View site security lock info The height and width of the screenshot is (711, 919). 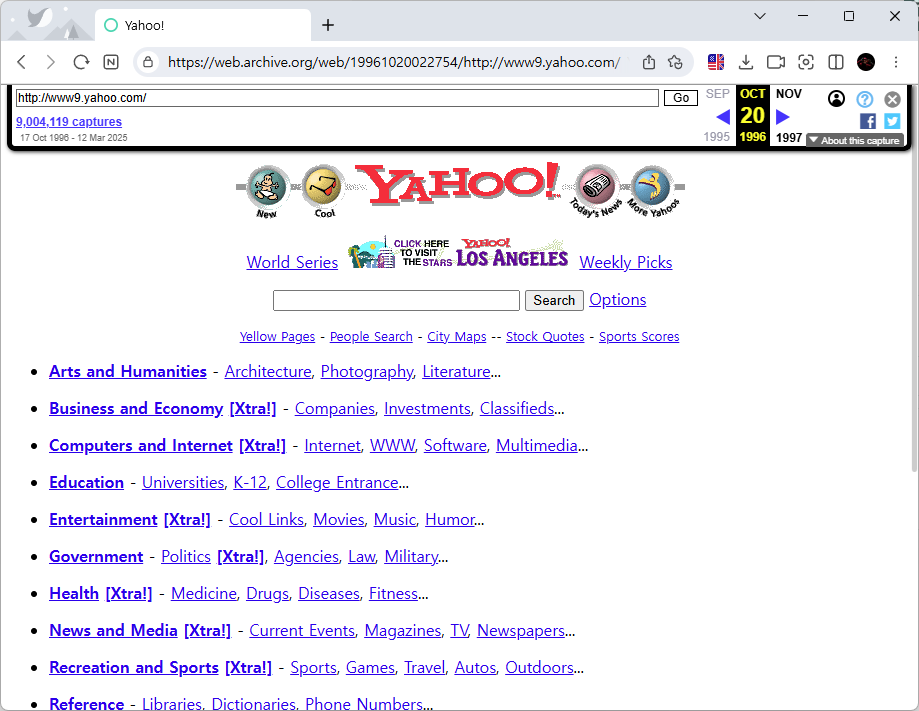[x=148, y=62]
